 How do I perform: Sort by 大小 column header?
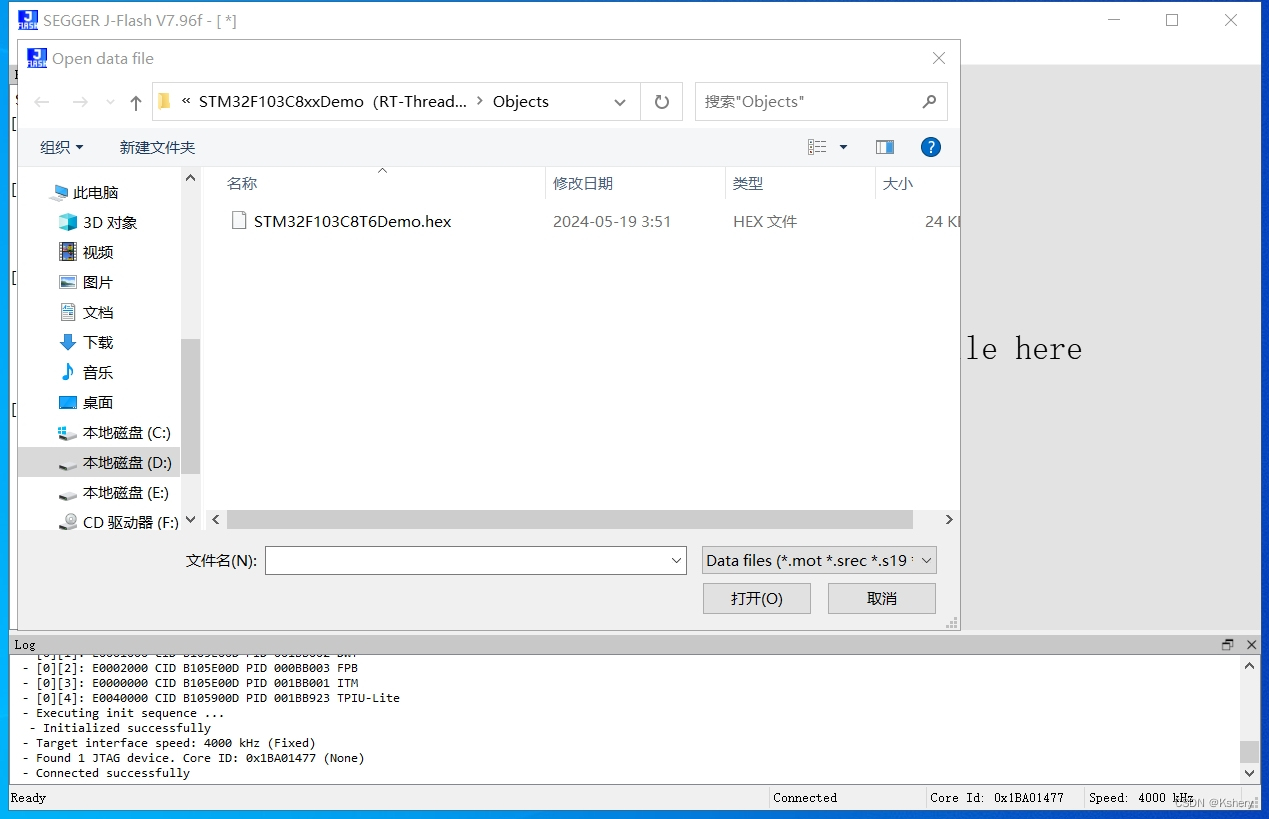898,183
